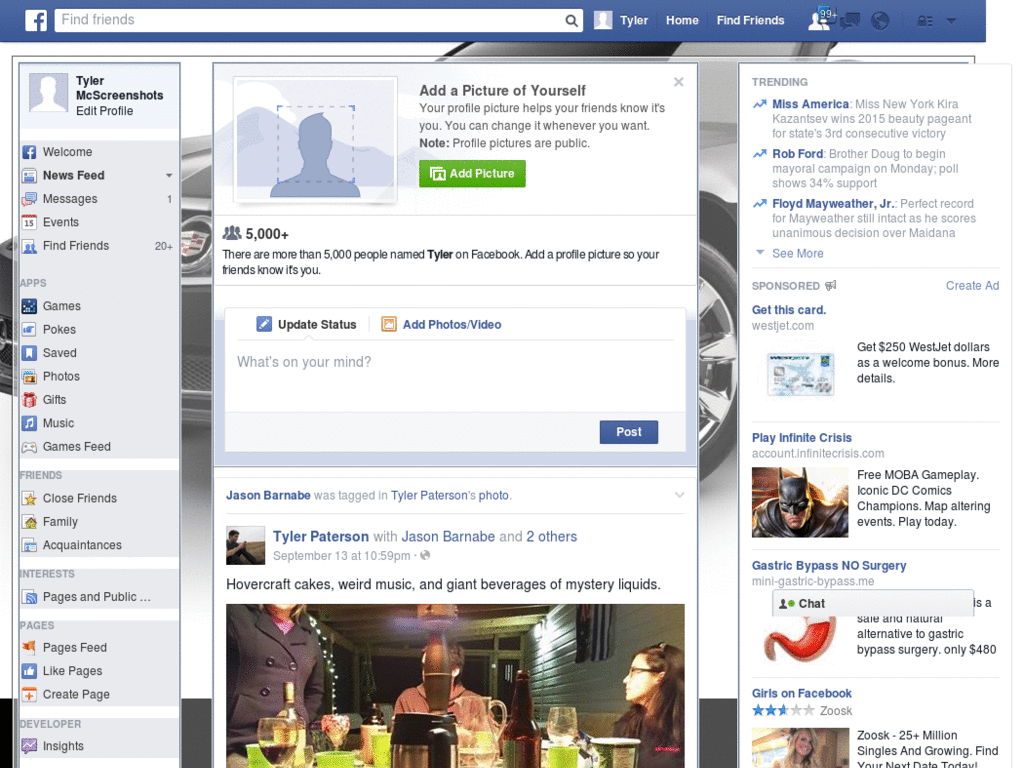1024x768 pixels.
Task: Select the Add Photos/Video tab
Action: (x=441, y=325)
